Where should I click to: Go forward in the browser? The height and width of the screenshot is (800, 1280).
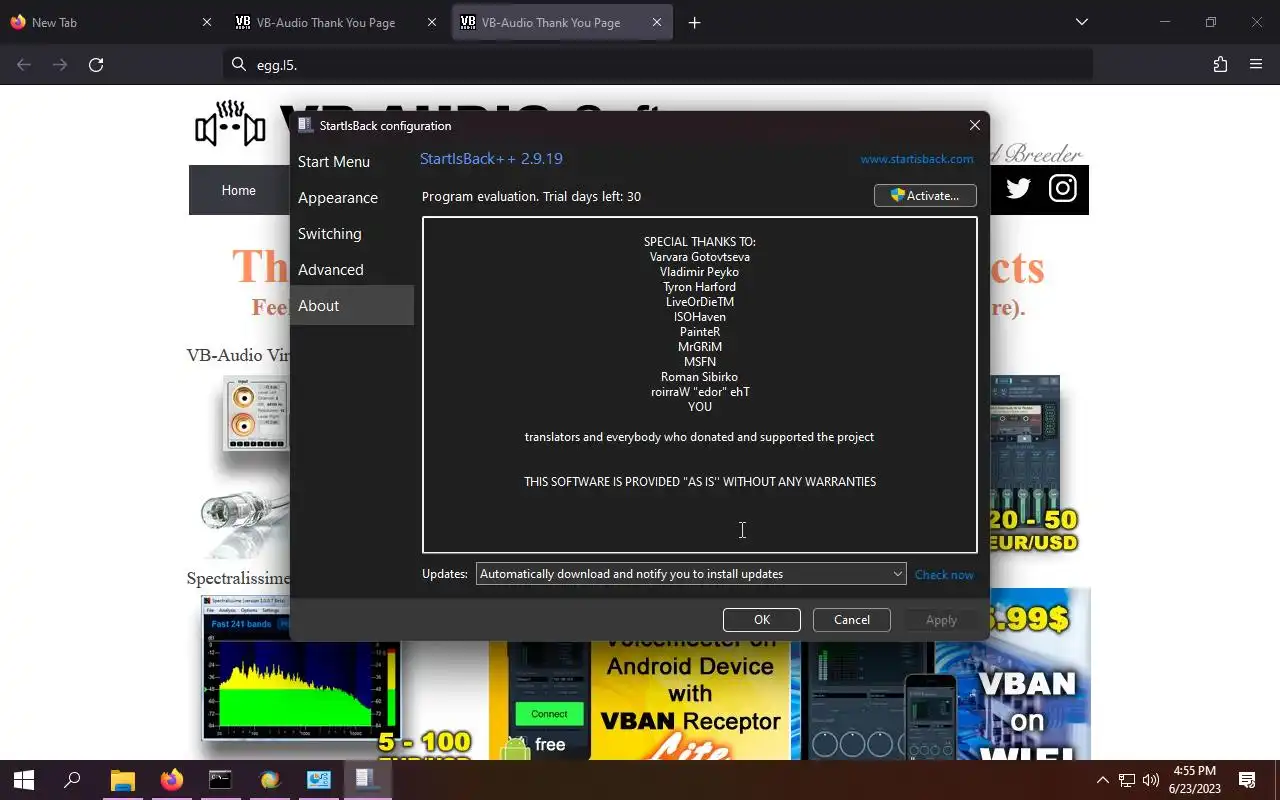click(x=60, y=65)
